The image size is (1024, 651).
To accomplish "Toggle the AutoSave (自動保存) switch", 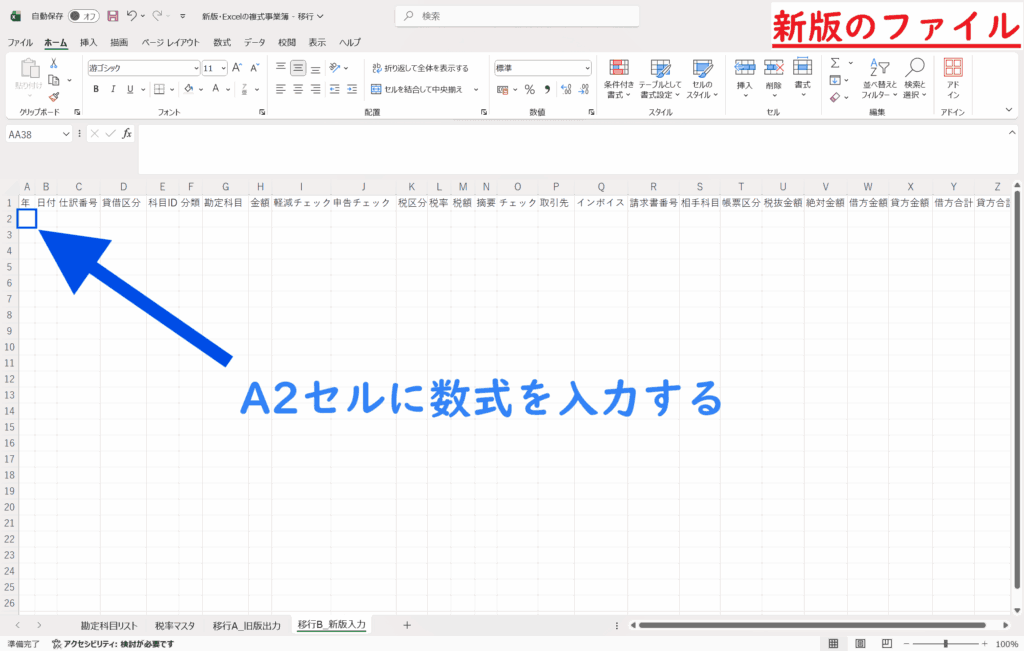I will coord(84,16).
